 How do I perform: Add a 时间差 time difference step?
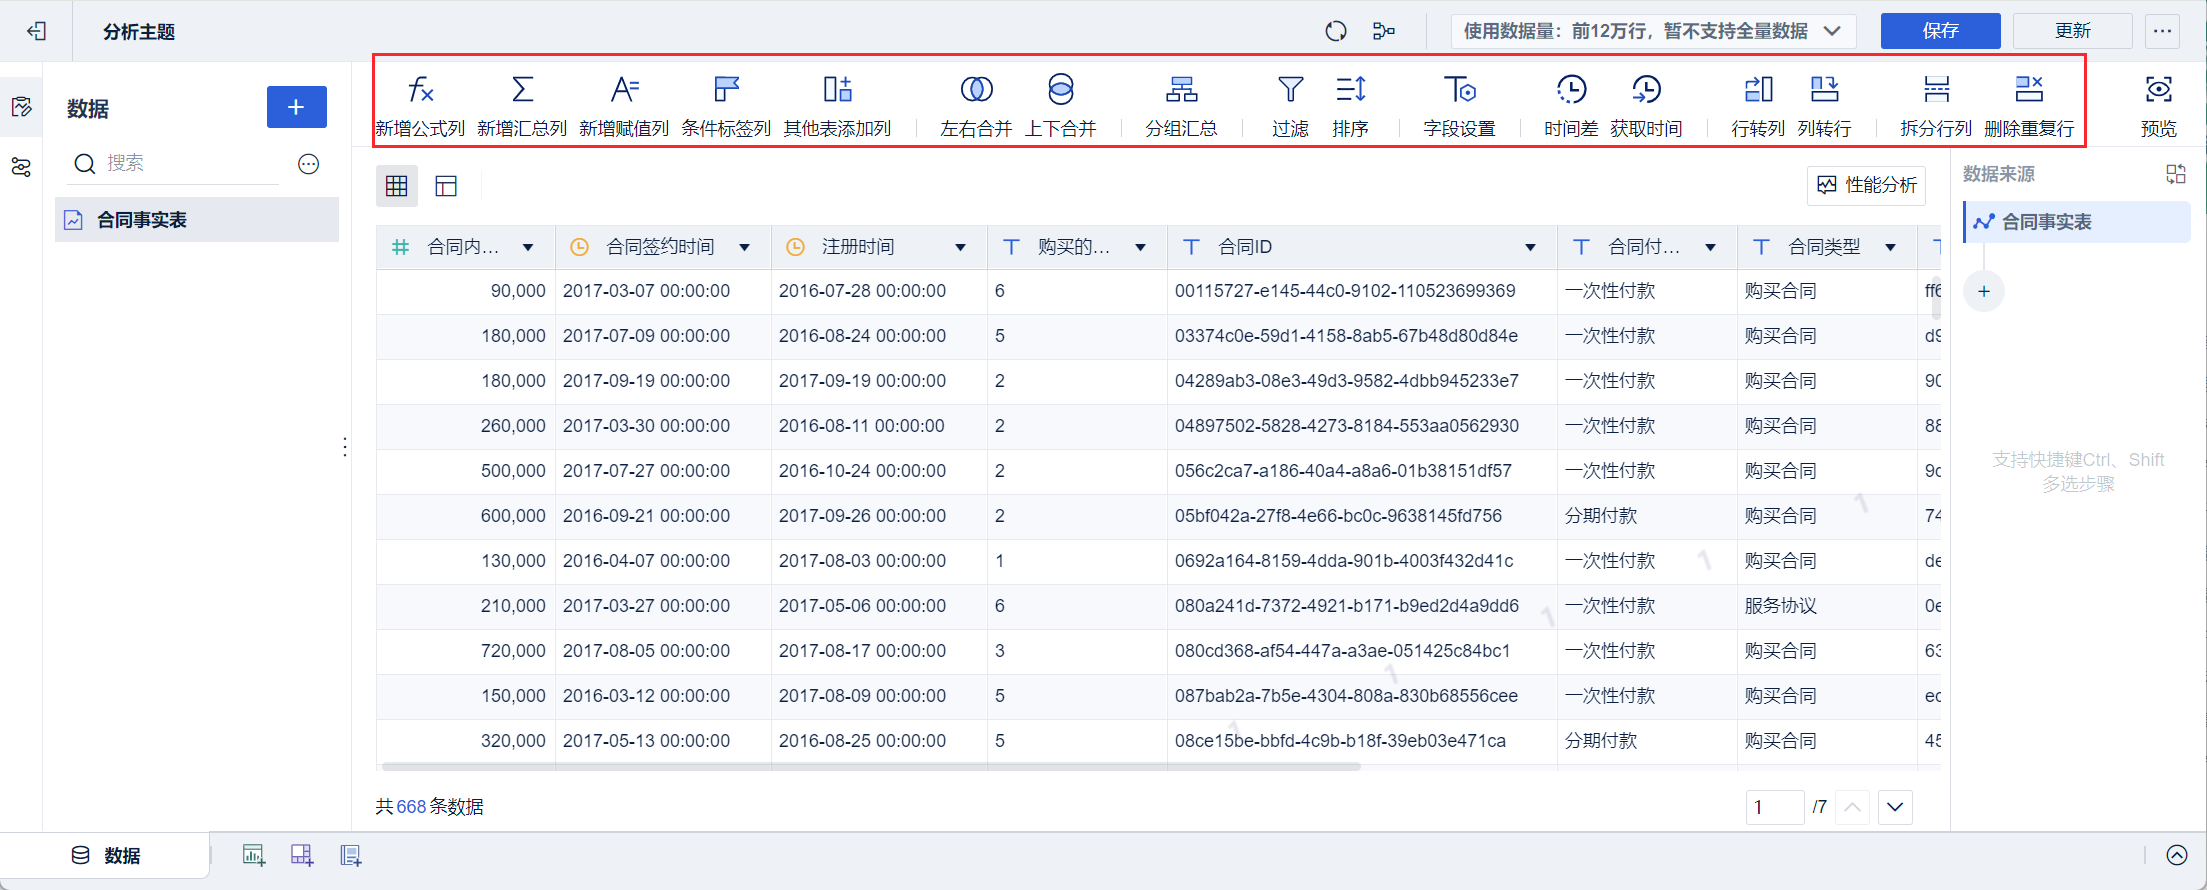[x=1571, y=105]
